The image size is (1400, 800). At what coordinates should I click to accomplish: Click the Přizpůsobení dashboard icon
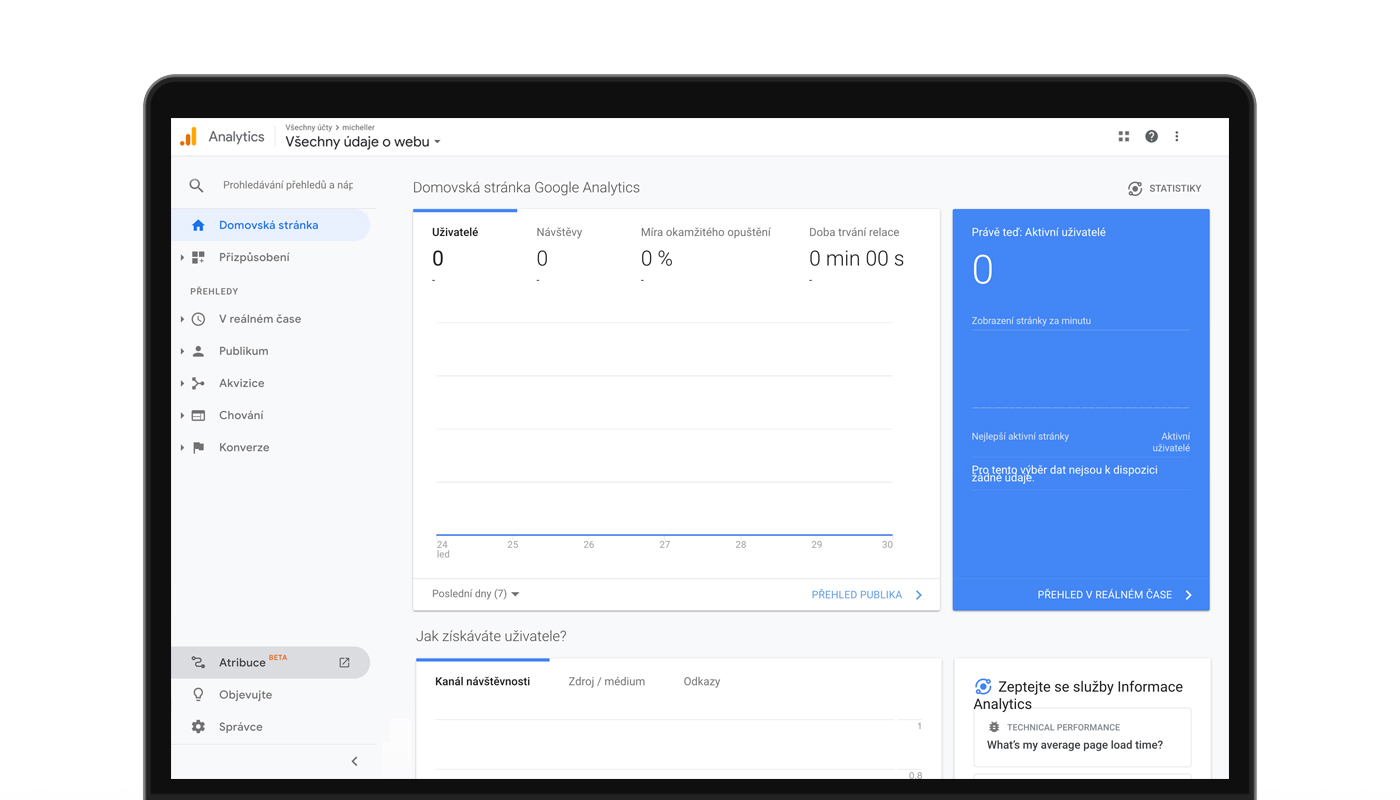click(198, 257)
